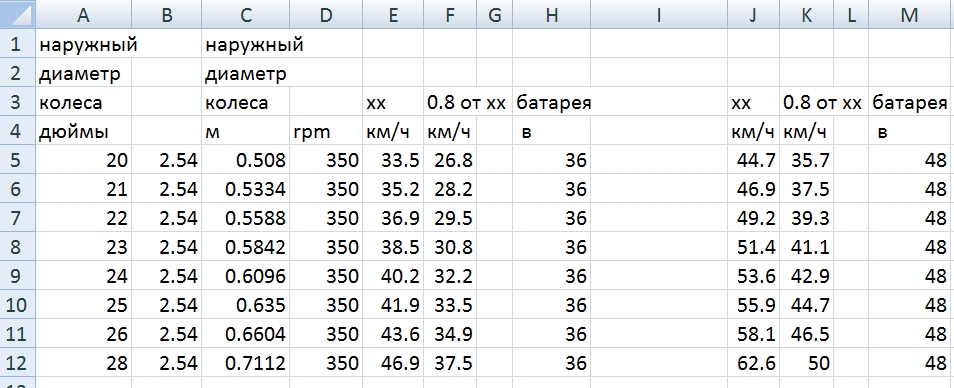Select column I header
Screen dimensions: 954x388
pyautogui.click(x=659, y=15)
